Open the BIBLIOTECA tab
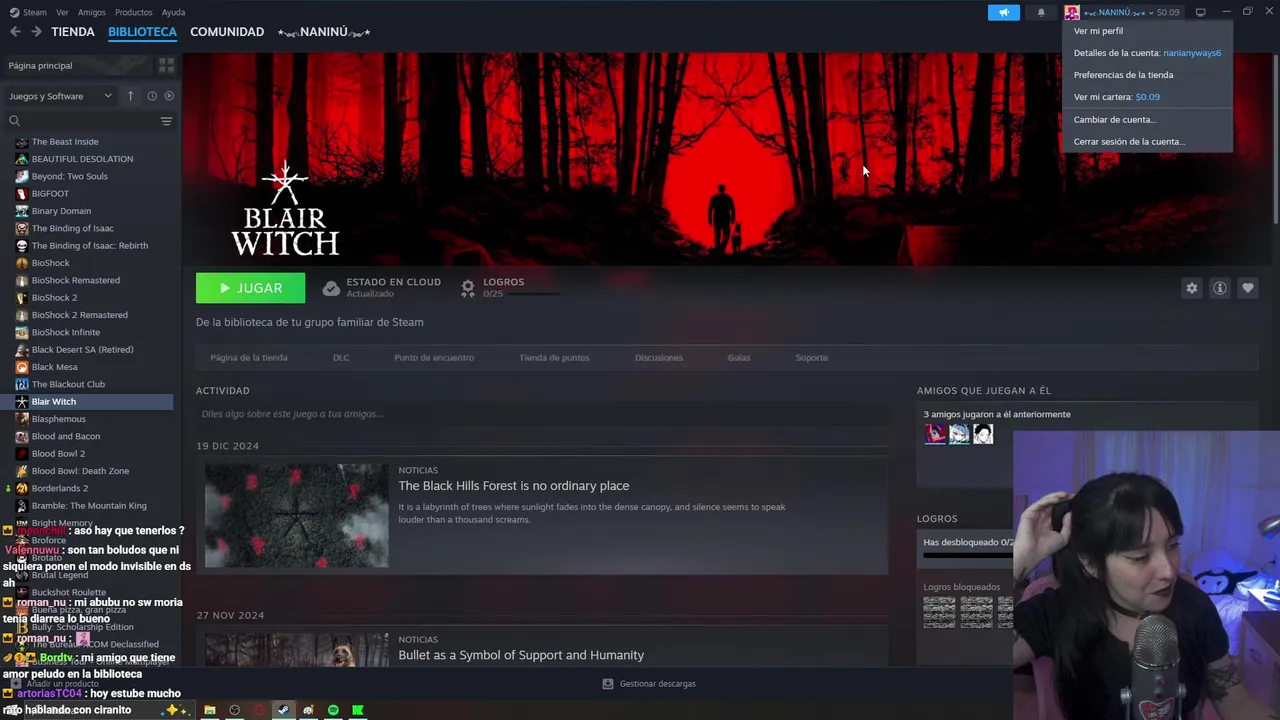 (x=142, y=32)
